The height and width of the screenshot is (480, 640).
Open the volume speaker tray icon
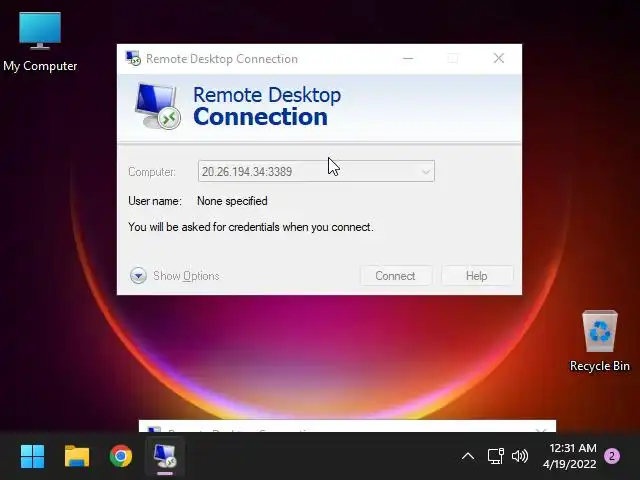(520, 456)
